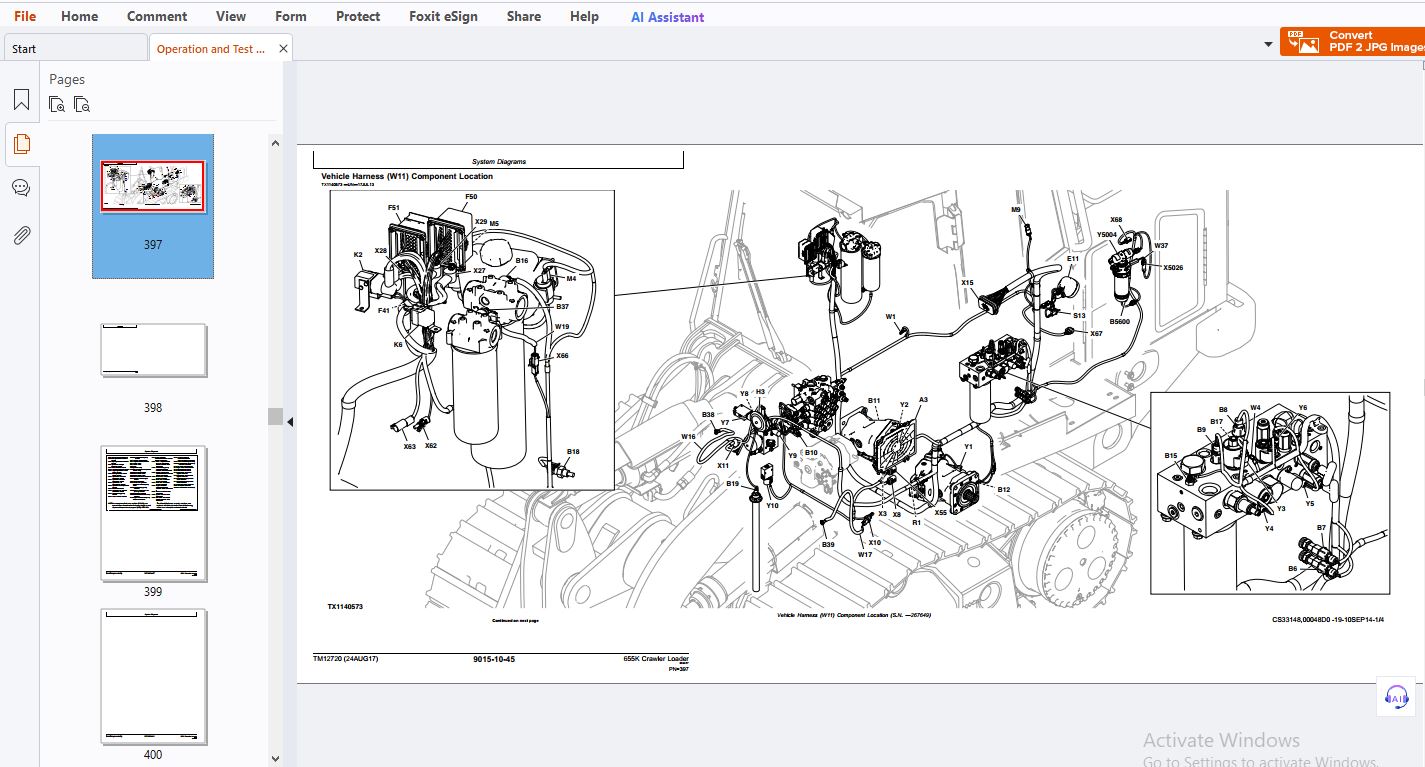Click the "System Diagrams" header text
This screenshot has width=1425, height=767.
(499, 161)
